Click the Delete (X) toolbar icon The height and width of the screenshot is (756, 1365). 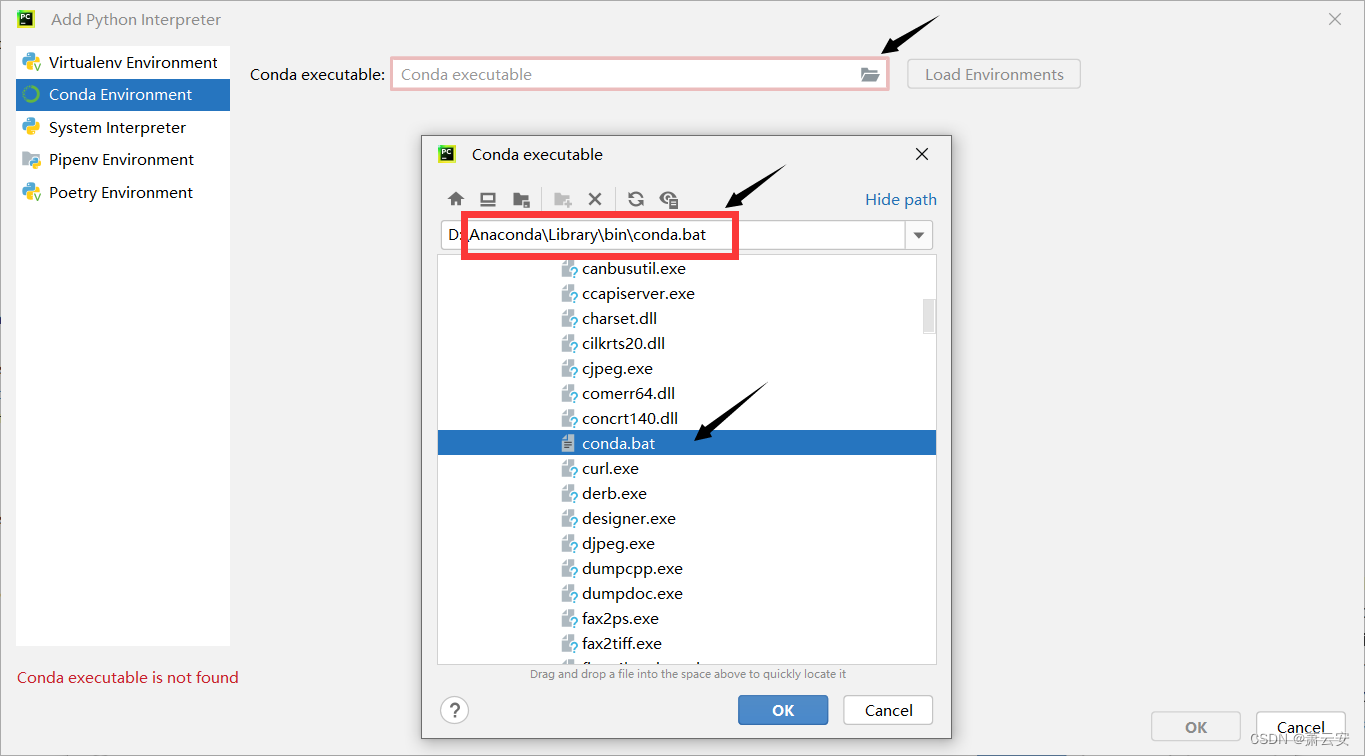point(595,199)
